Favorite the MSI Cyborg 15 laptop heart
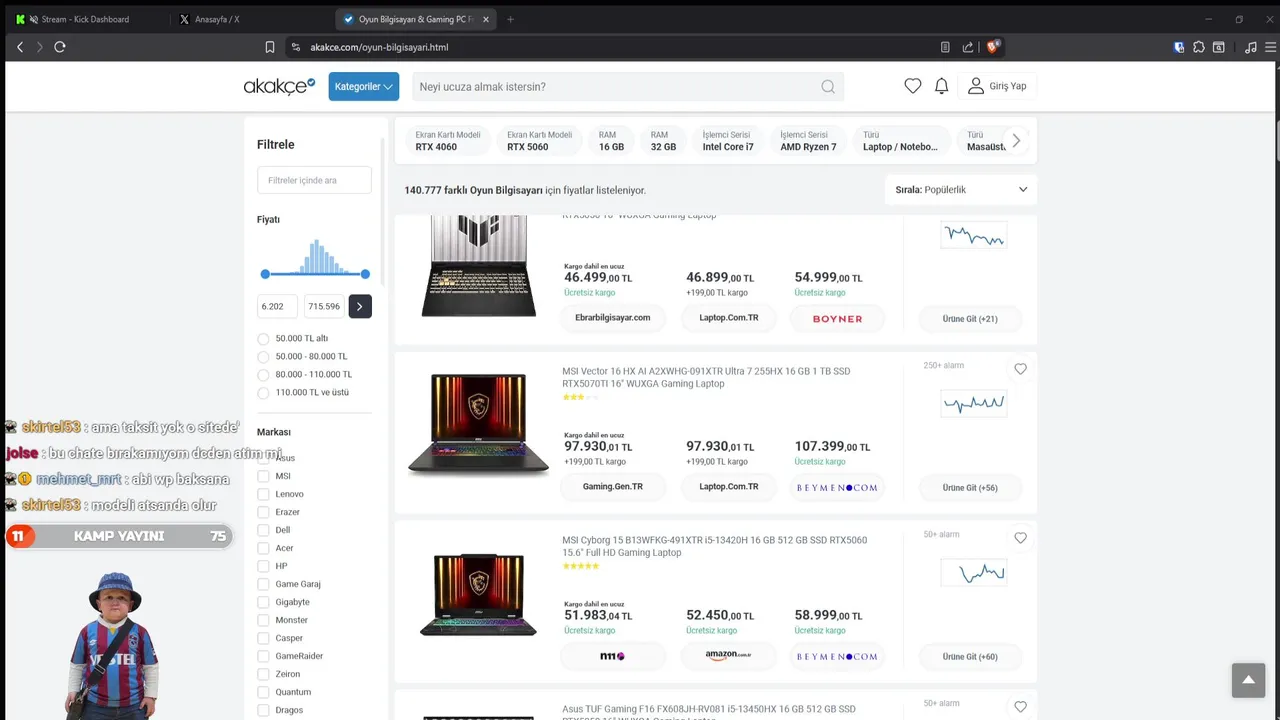Screen dimensions: 1280x720 click(1020, 538)
